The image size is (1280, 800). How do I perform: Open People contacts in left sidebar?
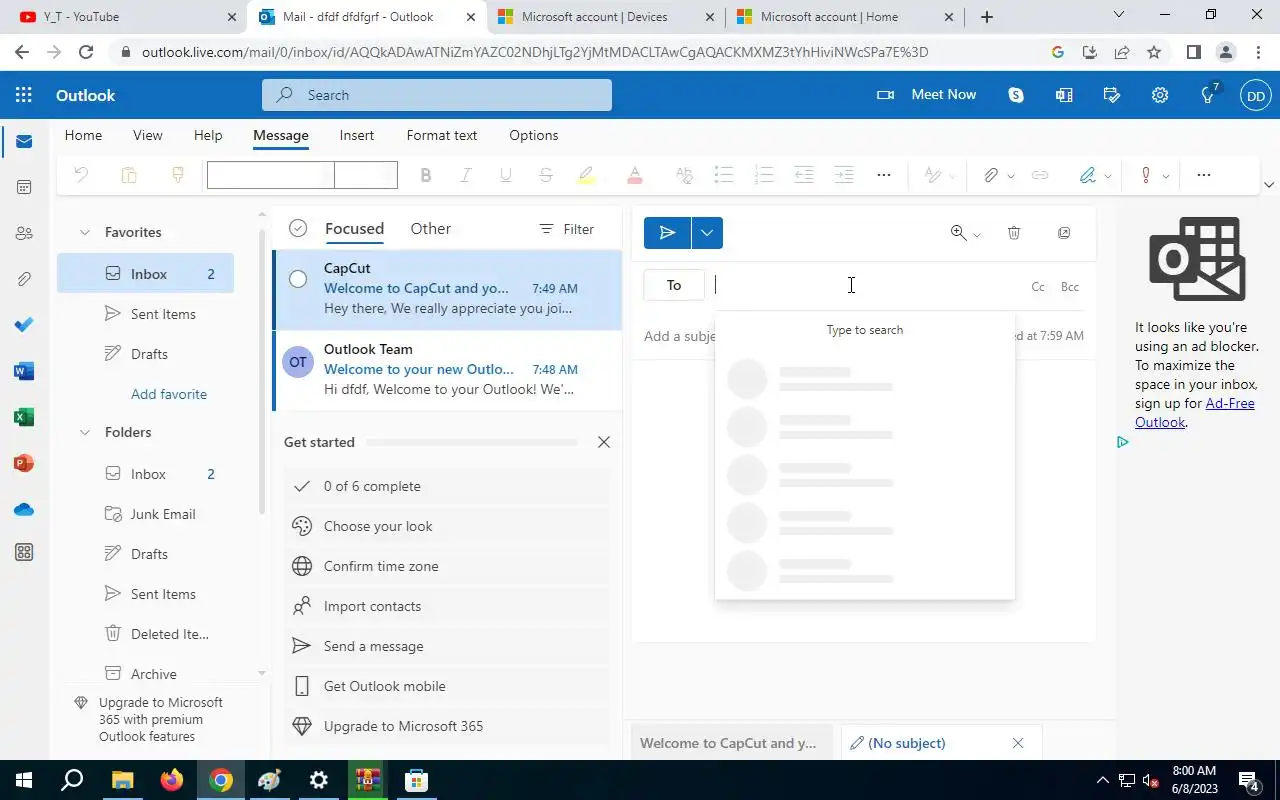pyautogui.click(x=24, y=233)
